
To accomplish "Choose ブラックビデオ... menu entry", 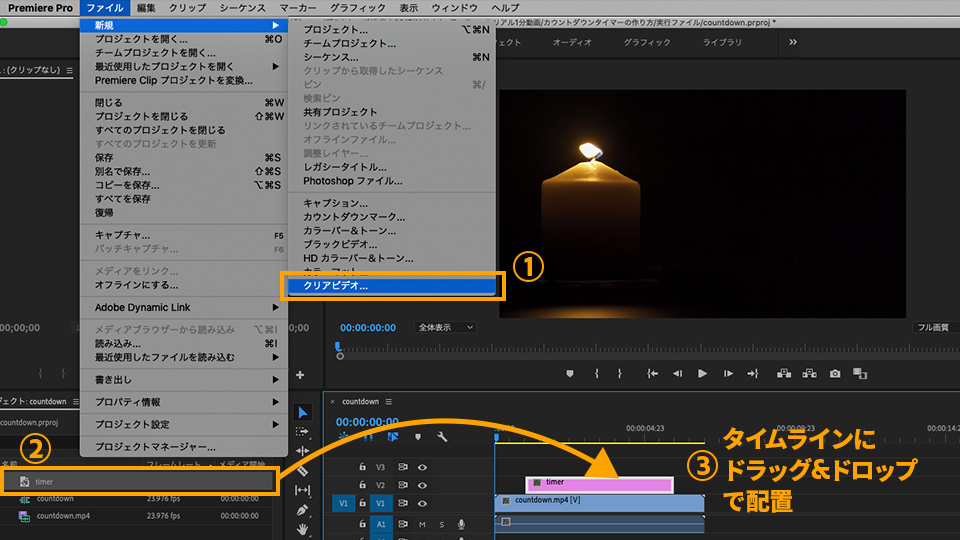I will (x=392, y=244).
